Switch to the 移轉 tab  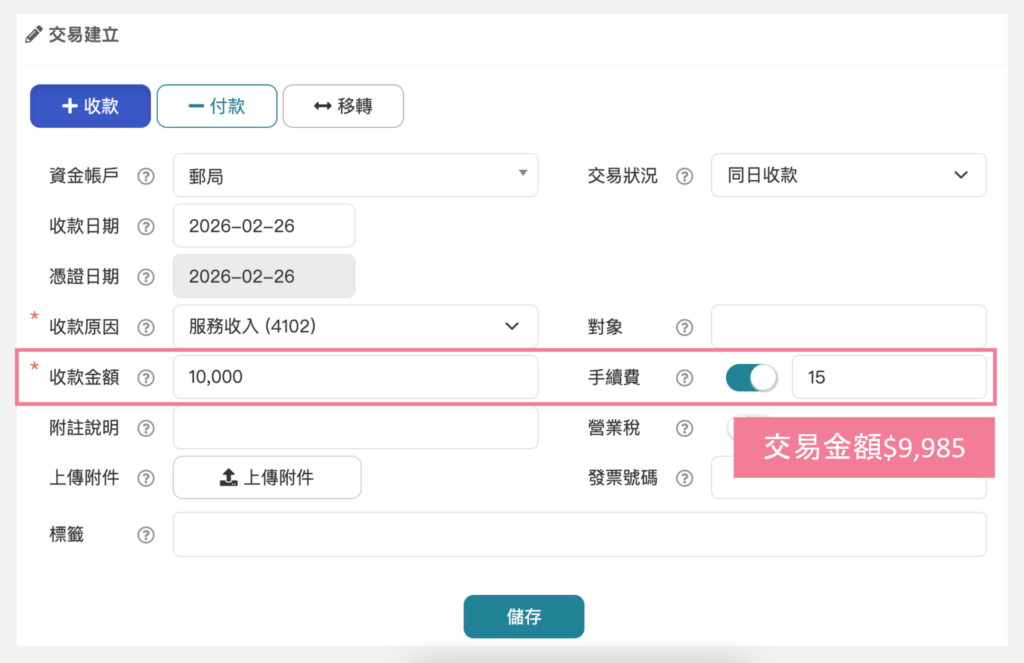343,106
